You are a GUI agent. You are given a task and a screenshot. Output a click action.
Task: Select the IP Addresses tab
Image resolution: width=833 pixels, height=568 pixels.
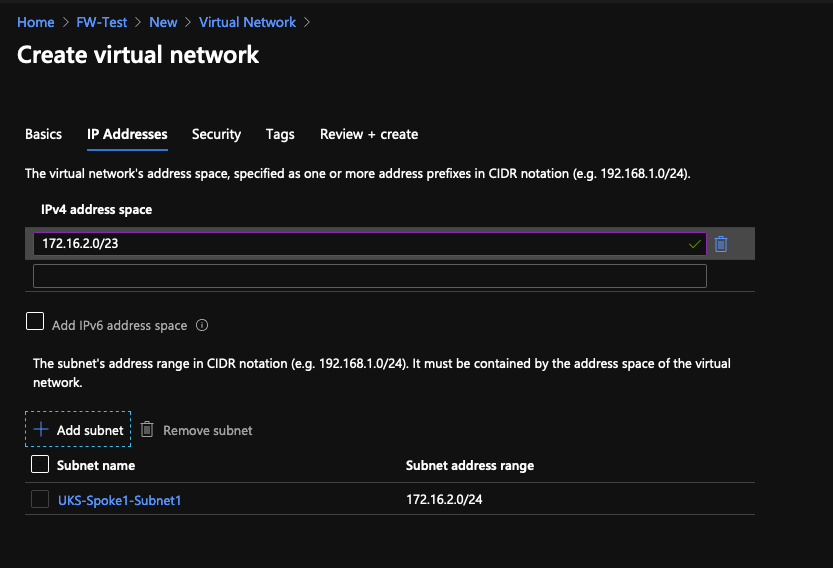click(127, 134)
